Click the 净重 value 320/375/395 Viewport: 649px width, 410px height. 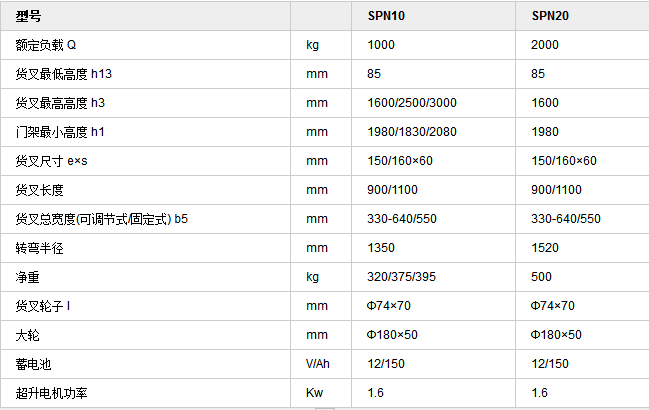[401, 276]
